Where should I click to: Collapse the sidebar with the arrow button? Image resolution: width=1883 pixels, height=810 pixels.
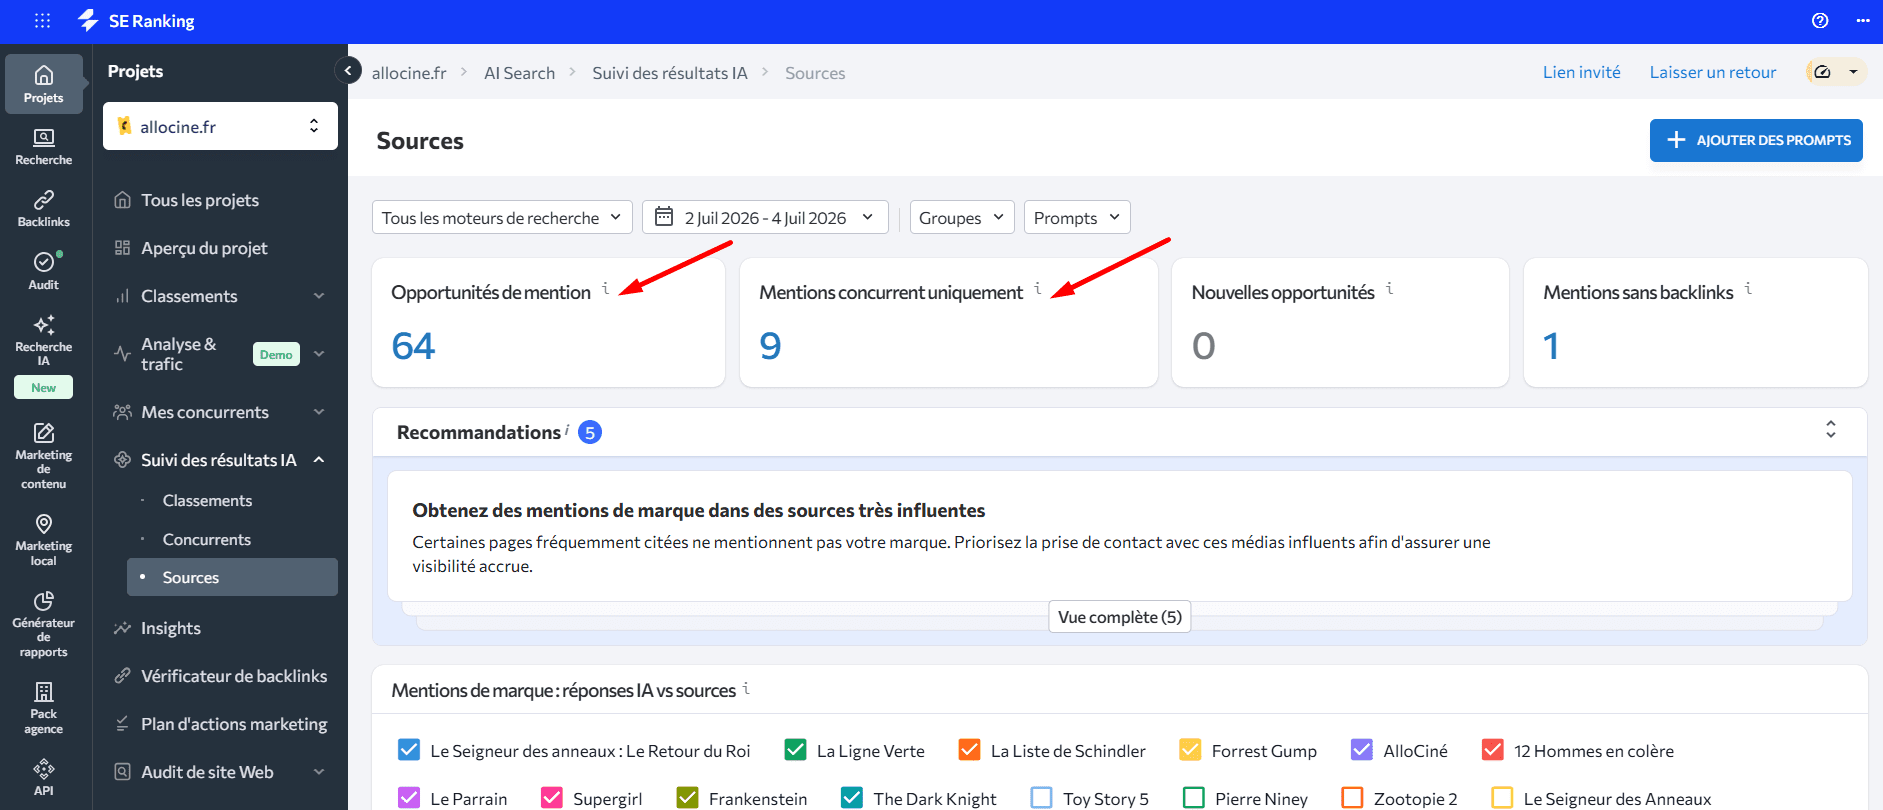pos(347,70)
